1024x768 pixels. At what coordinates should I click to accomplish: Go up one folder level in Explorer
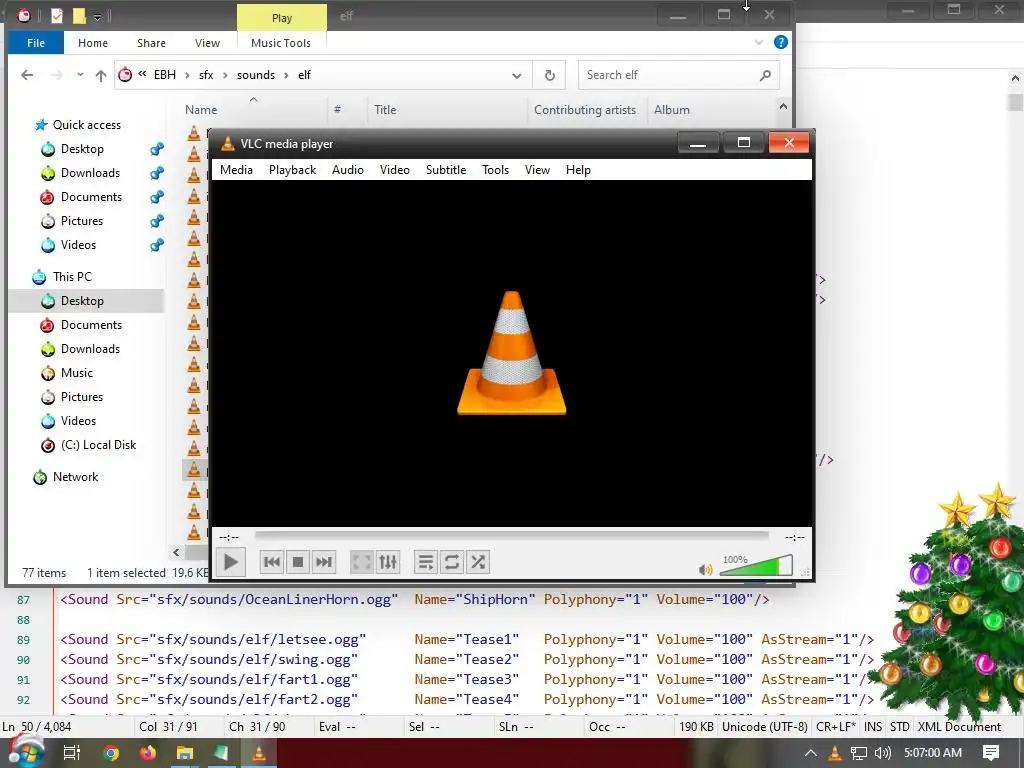point(101,75)
